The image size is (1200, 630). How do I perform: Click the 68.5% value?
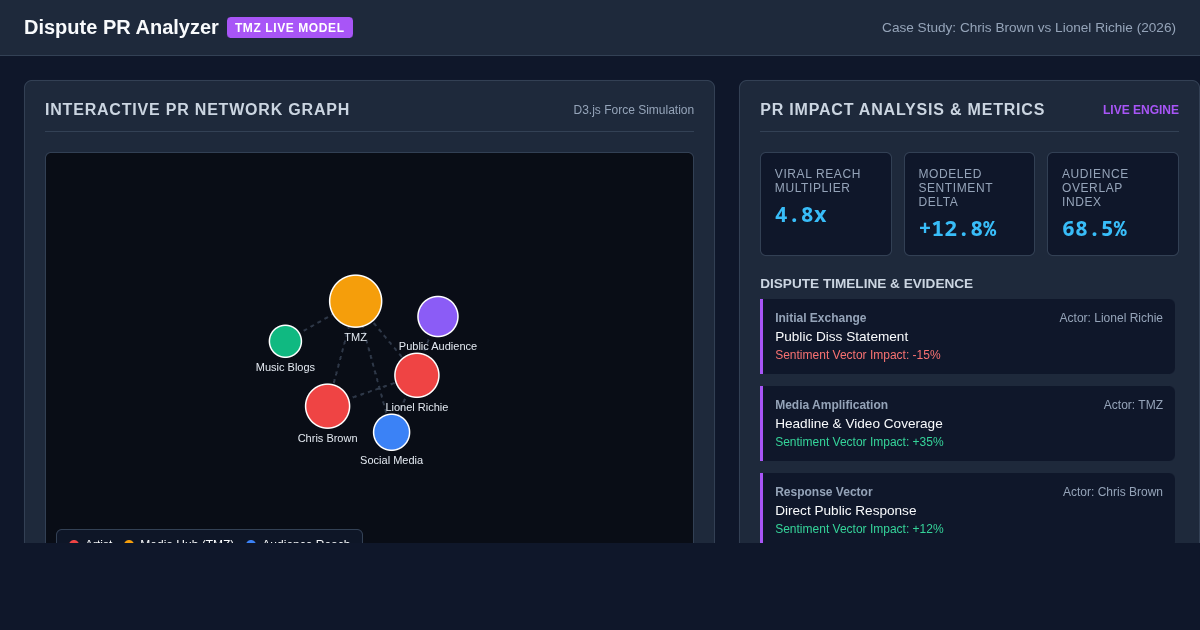point(1094,229)
